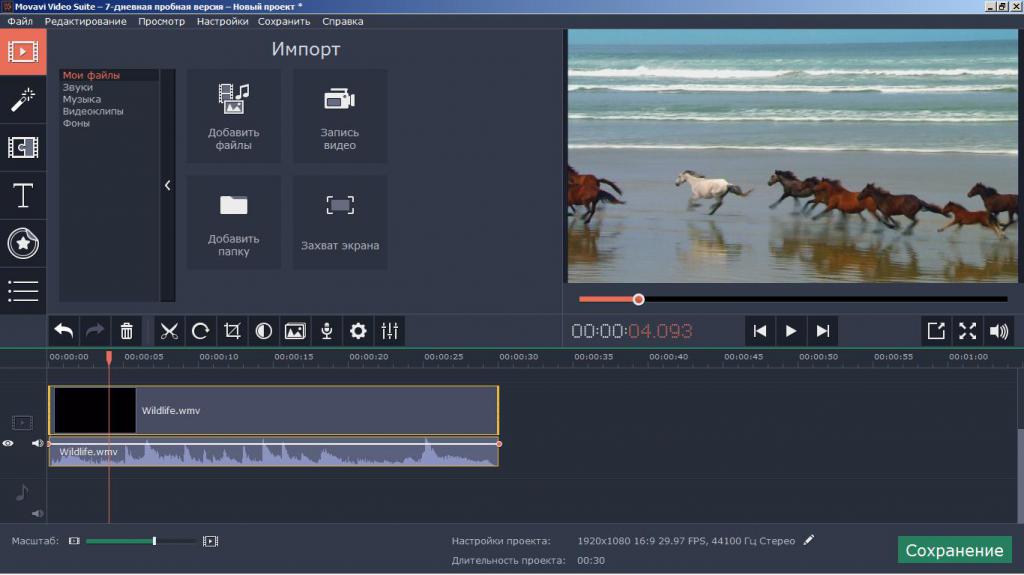The image size is (1024, 575).
Task: Open the Filters magic wand tab
Action: pos(23,100)
